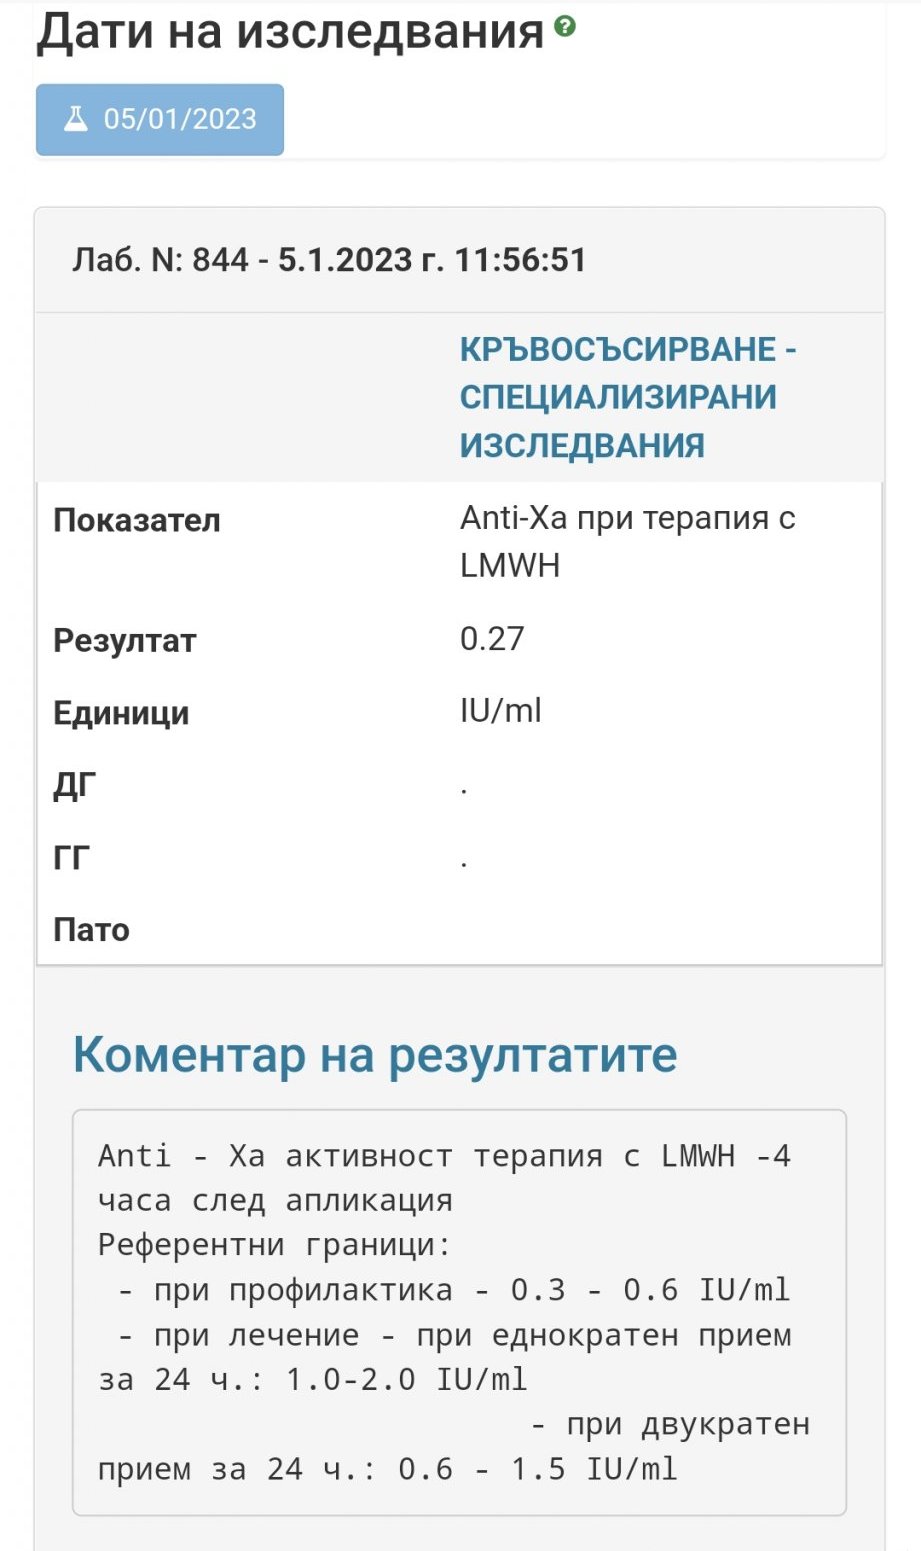Screen dimensions: 921x1551
Task: Click the при профилактика 0.3 - 0.6 line
Action: [x=455, y=1290]
